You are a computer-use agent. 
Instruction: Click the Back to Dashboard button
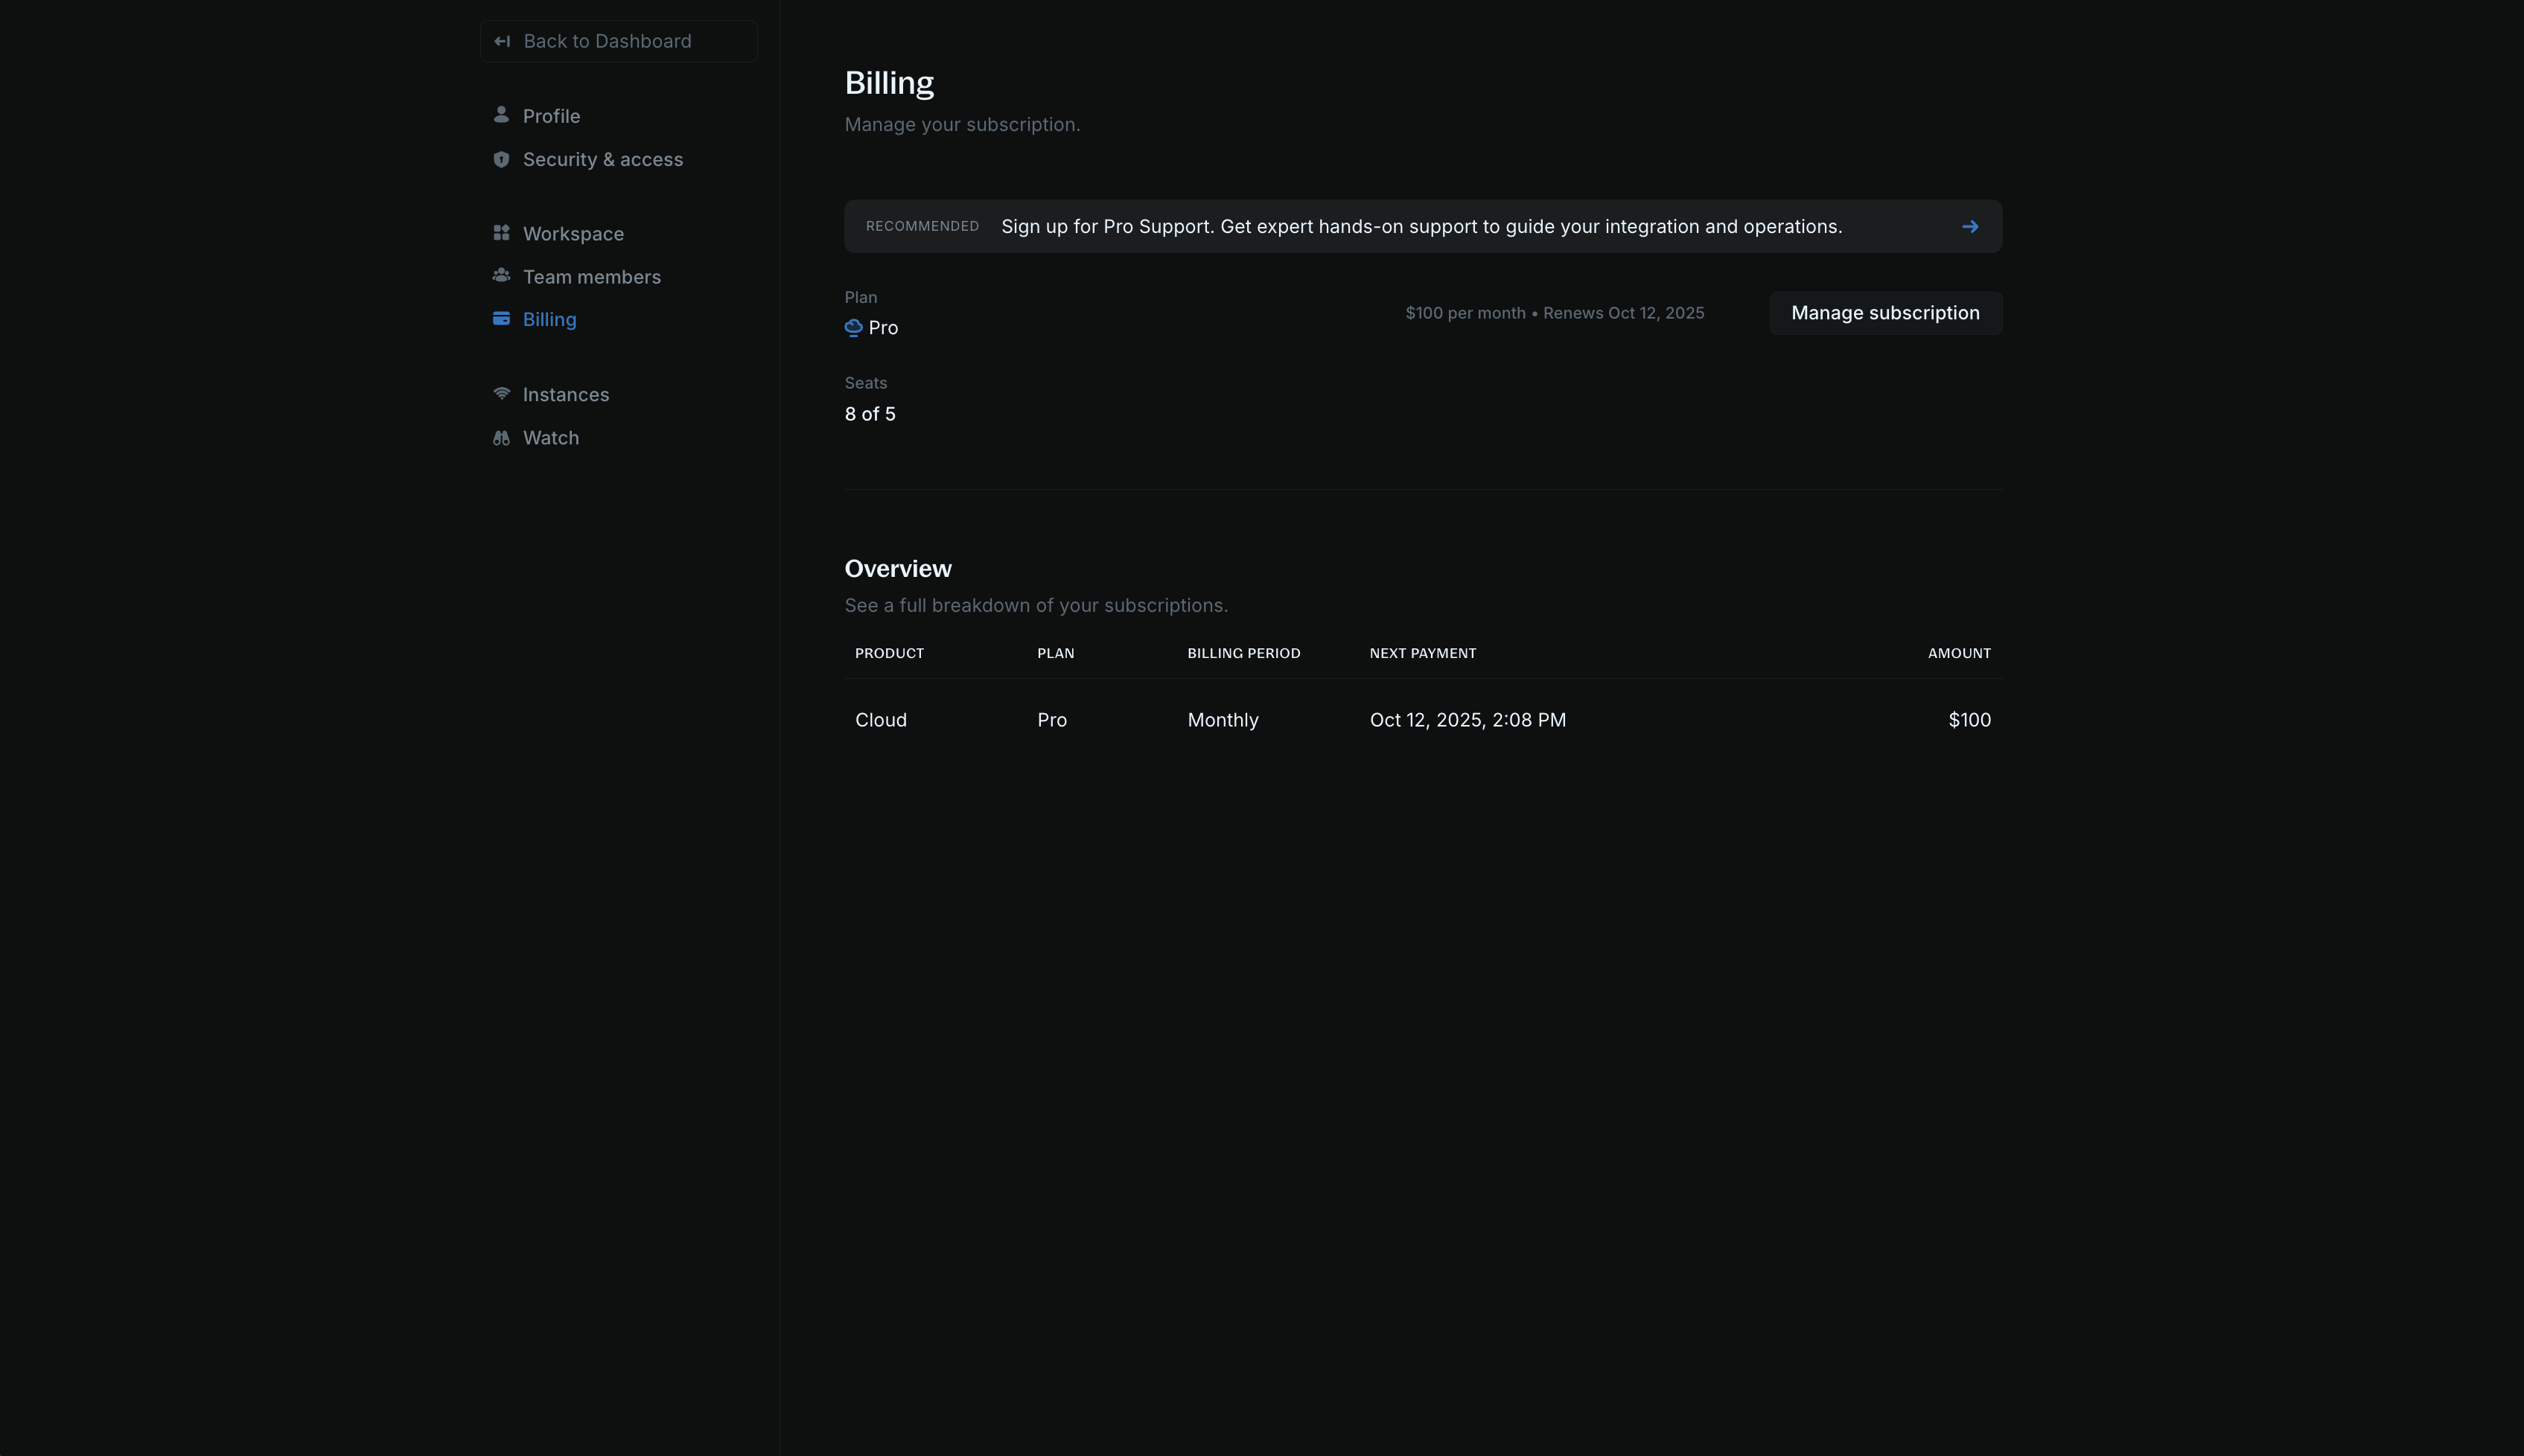pyautogui.click(x=618, y=41)
